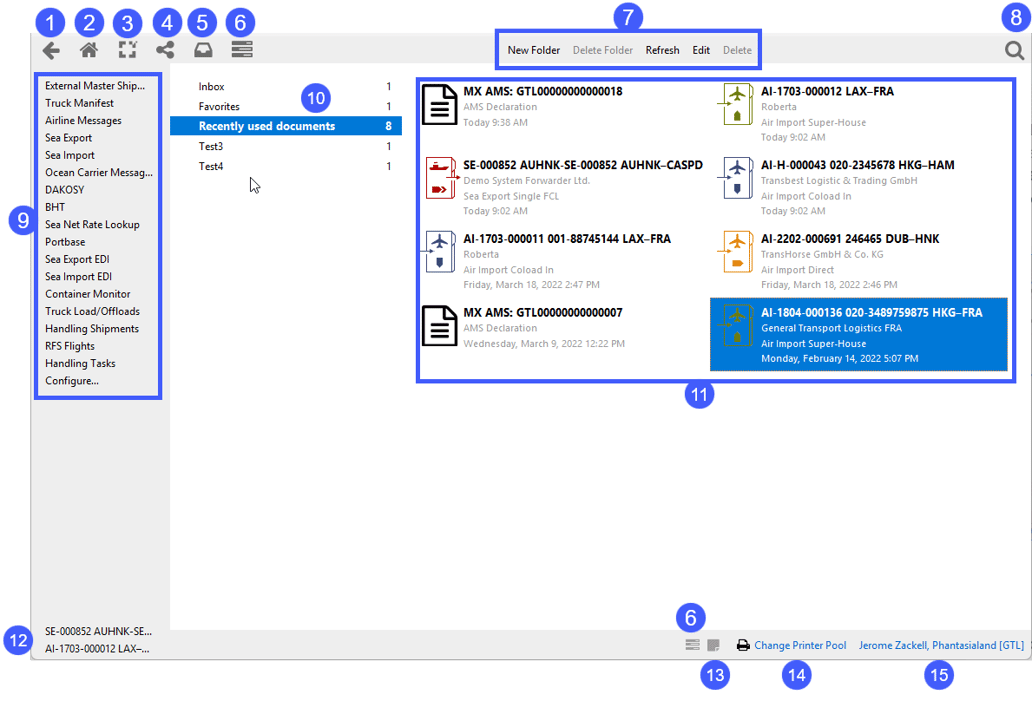Image resolution: width=1032 pixels, height=701 pixels.
Task: Click the printer icon in status bar
Action: [x=743, y=646]
